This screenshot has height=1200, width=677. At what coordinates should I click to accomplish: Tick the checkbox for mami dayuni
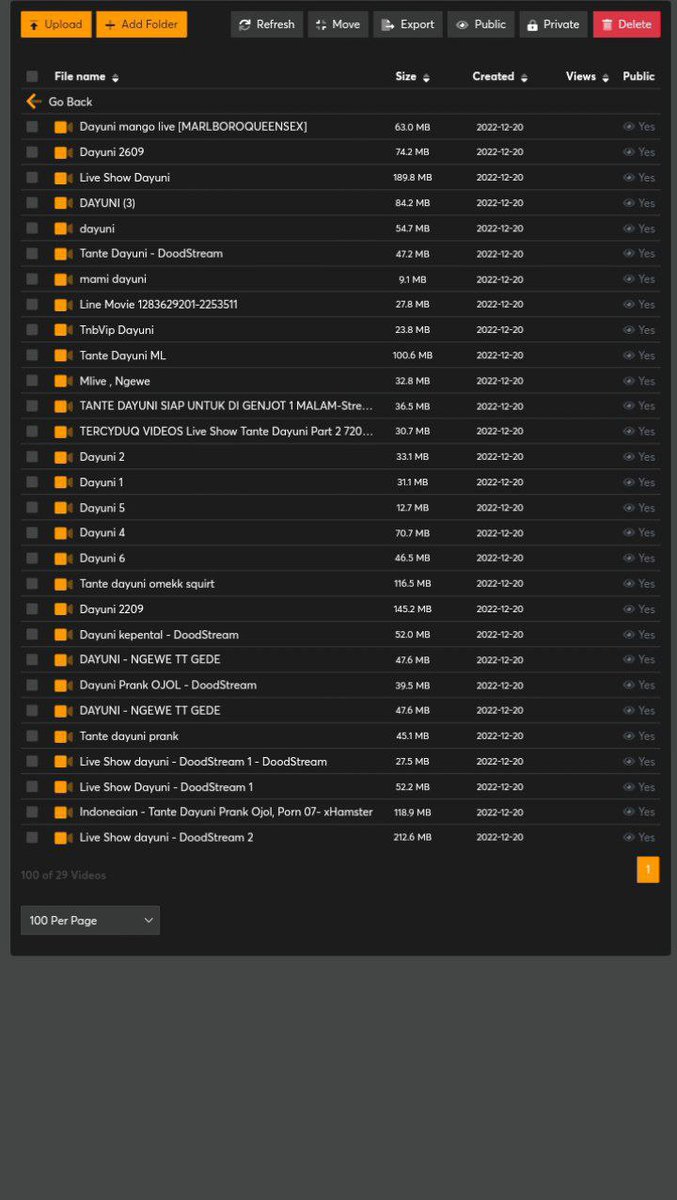(32, 279)
